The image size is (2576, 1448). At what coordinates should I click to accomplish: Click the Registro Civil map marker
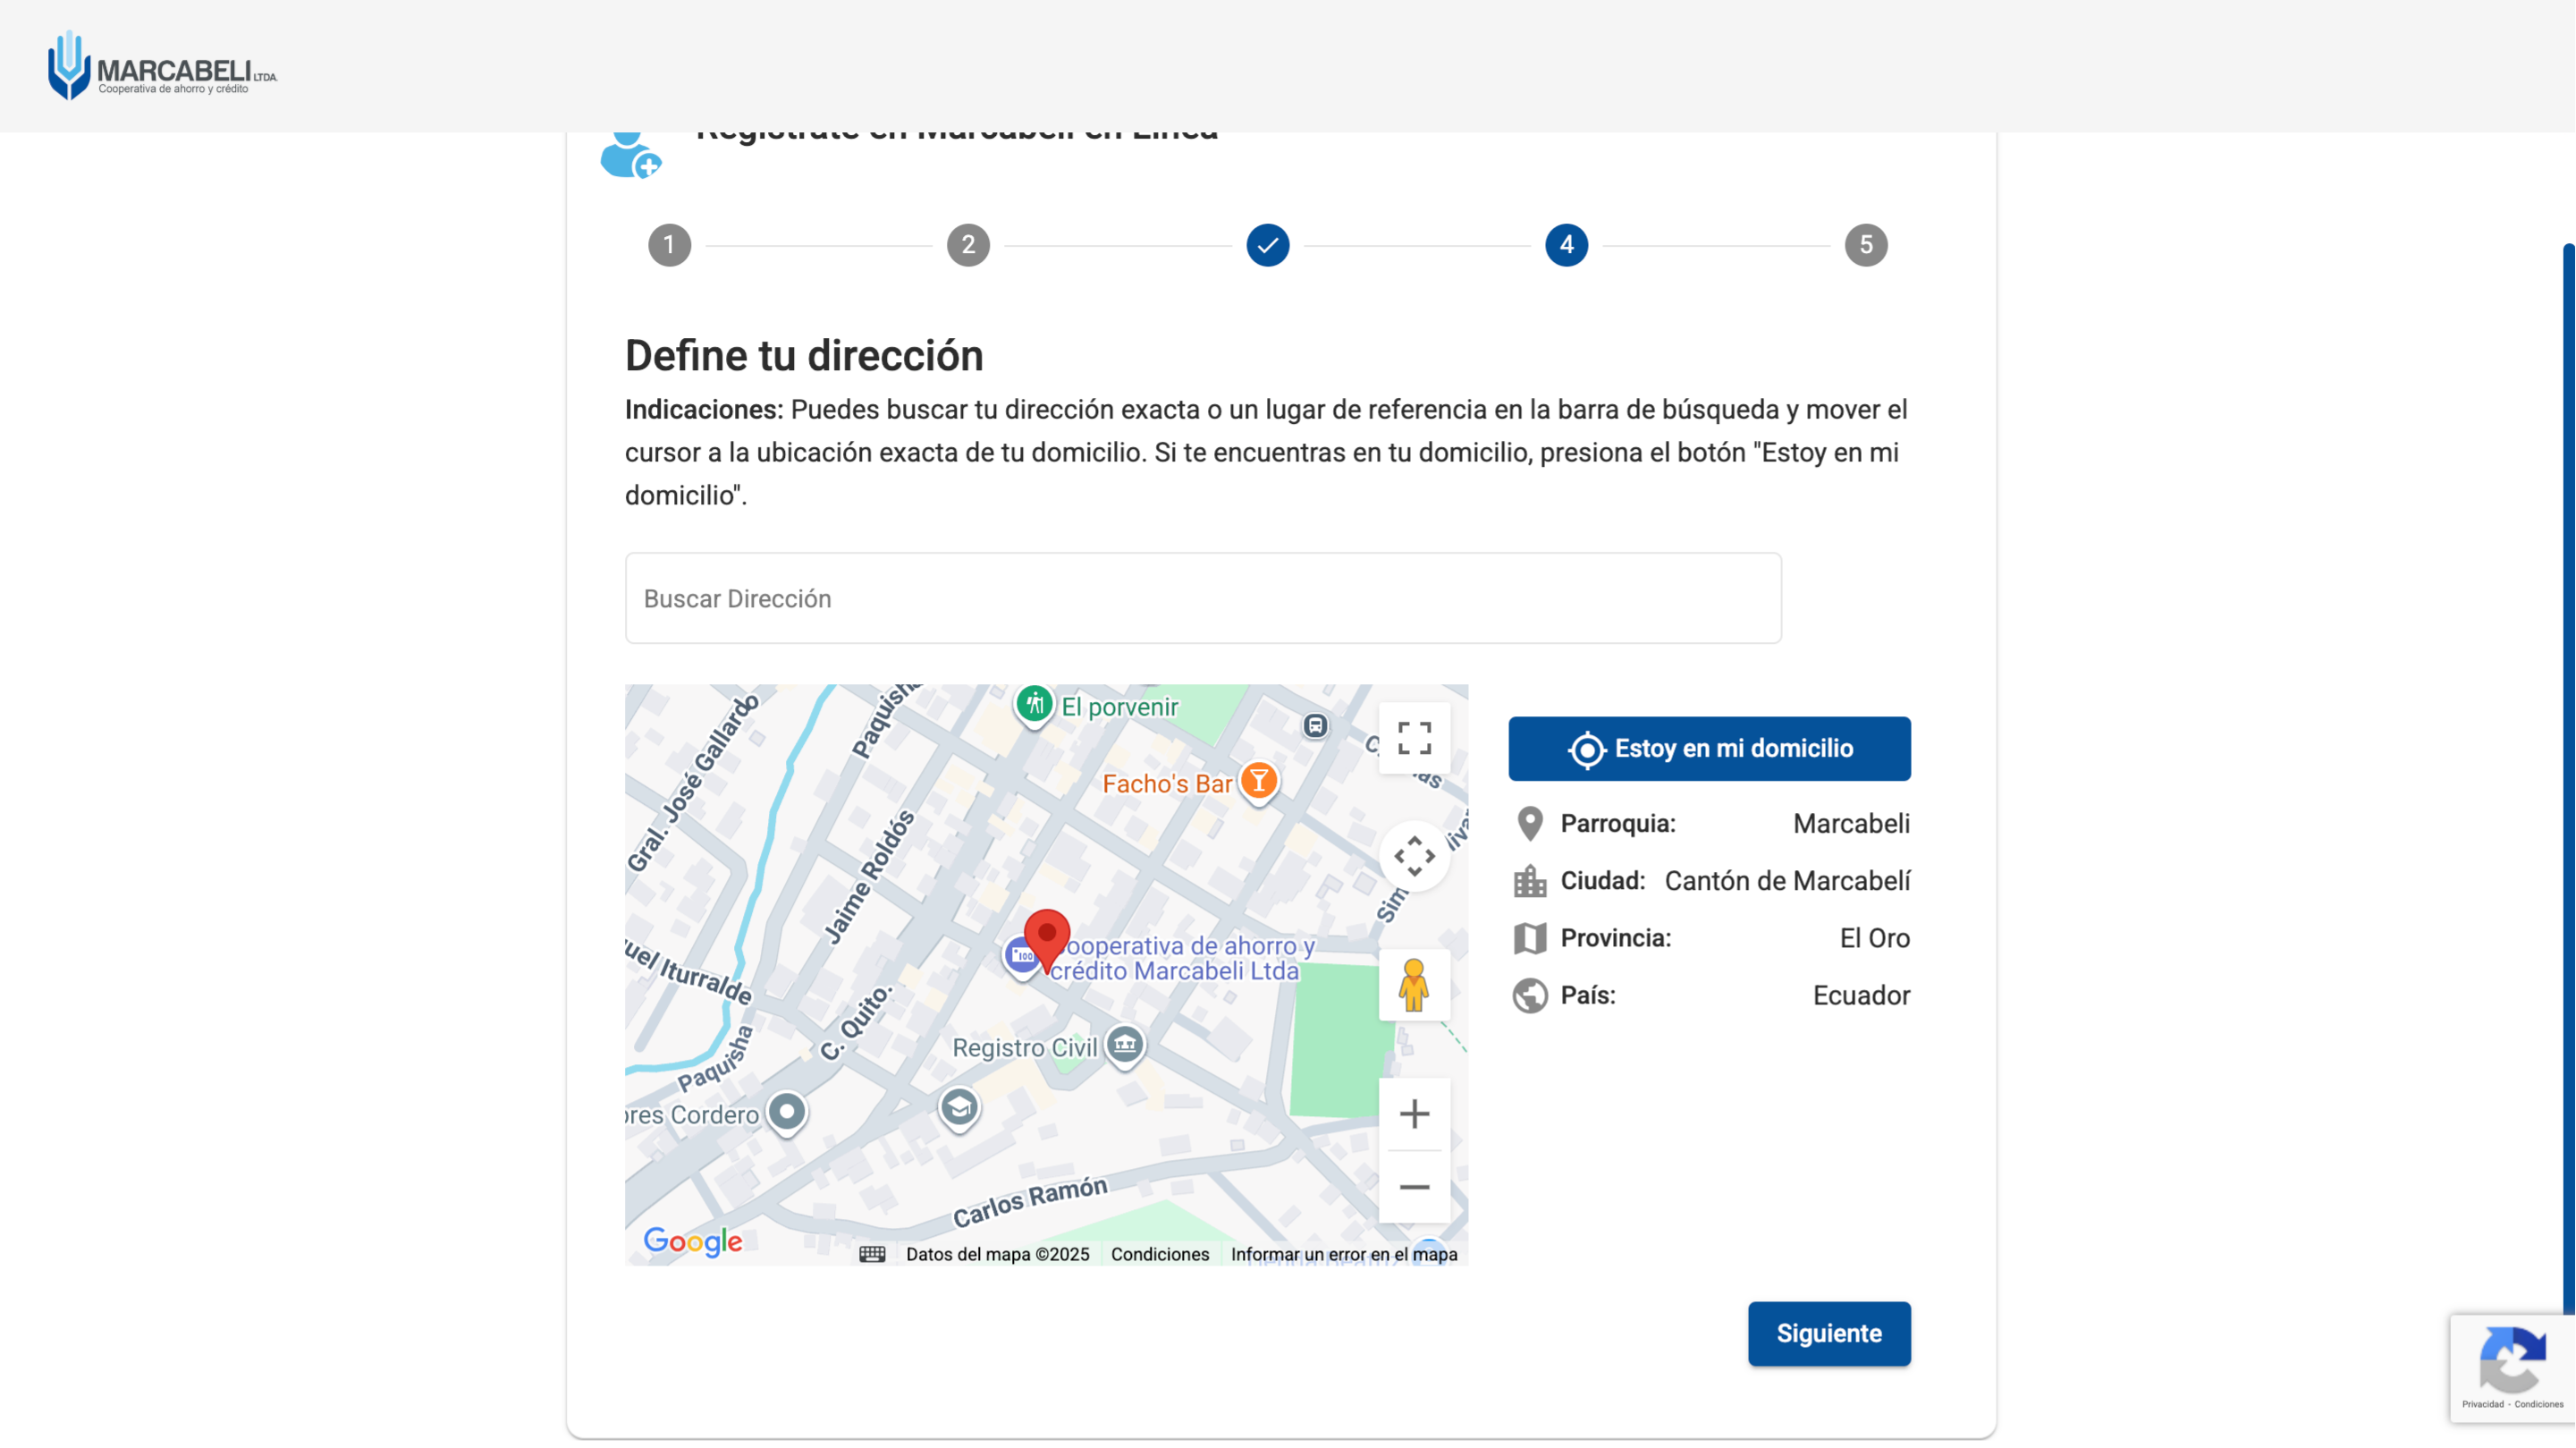click(x=1125, y=1045)
